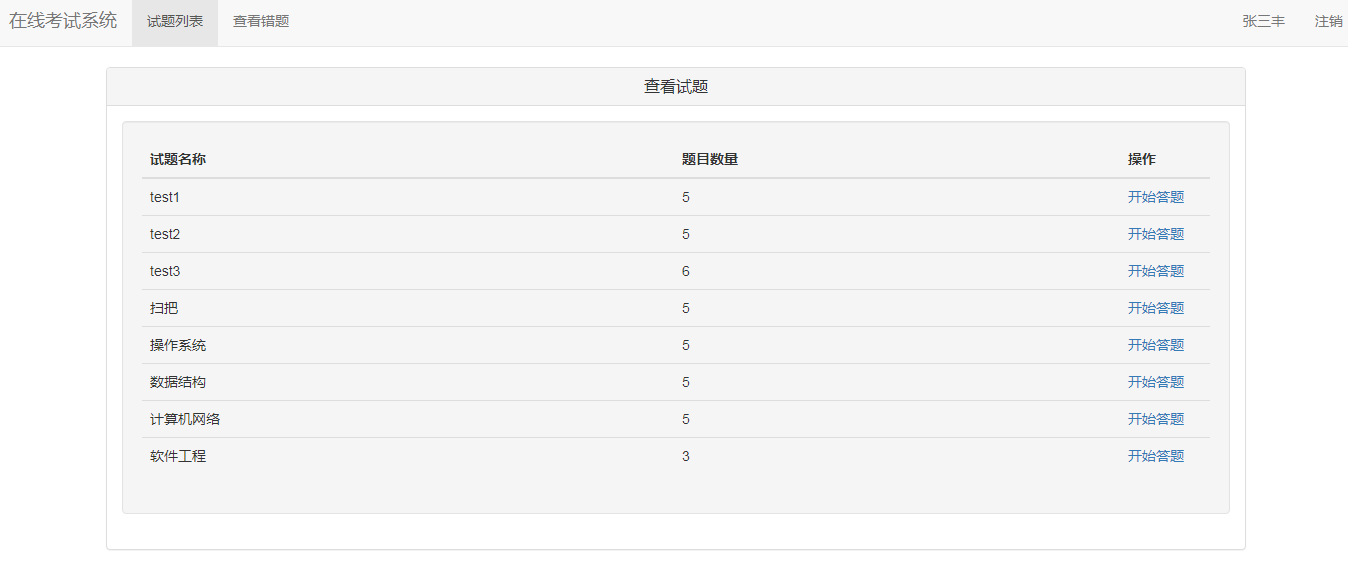Image resolution: width=1348 pixels, height=569 pixels.
Task: Open the 在线考试系统 brand link
Action: click(63, 21)
